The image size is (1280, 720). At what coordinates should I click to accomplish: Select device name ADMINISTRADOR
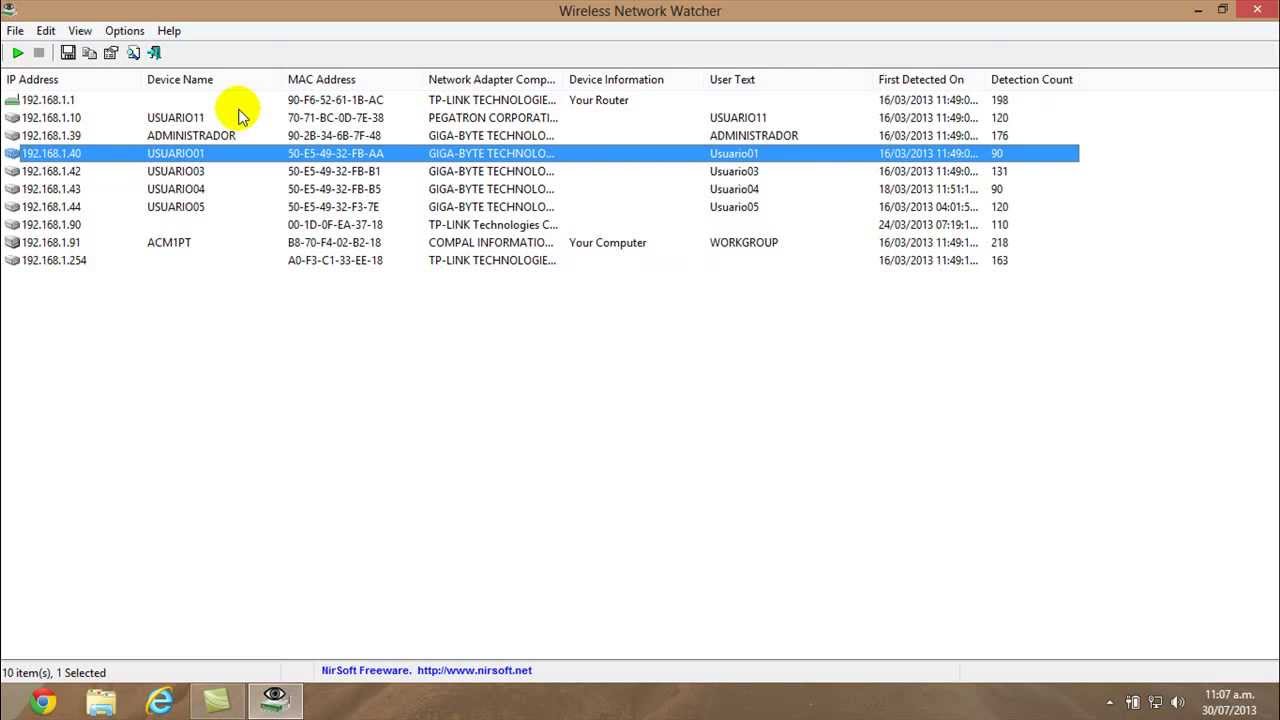pyautogui.click(x=191, y=136)
